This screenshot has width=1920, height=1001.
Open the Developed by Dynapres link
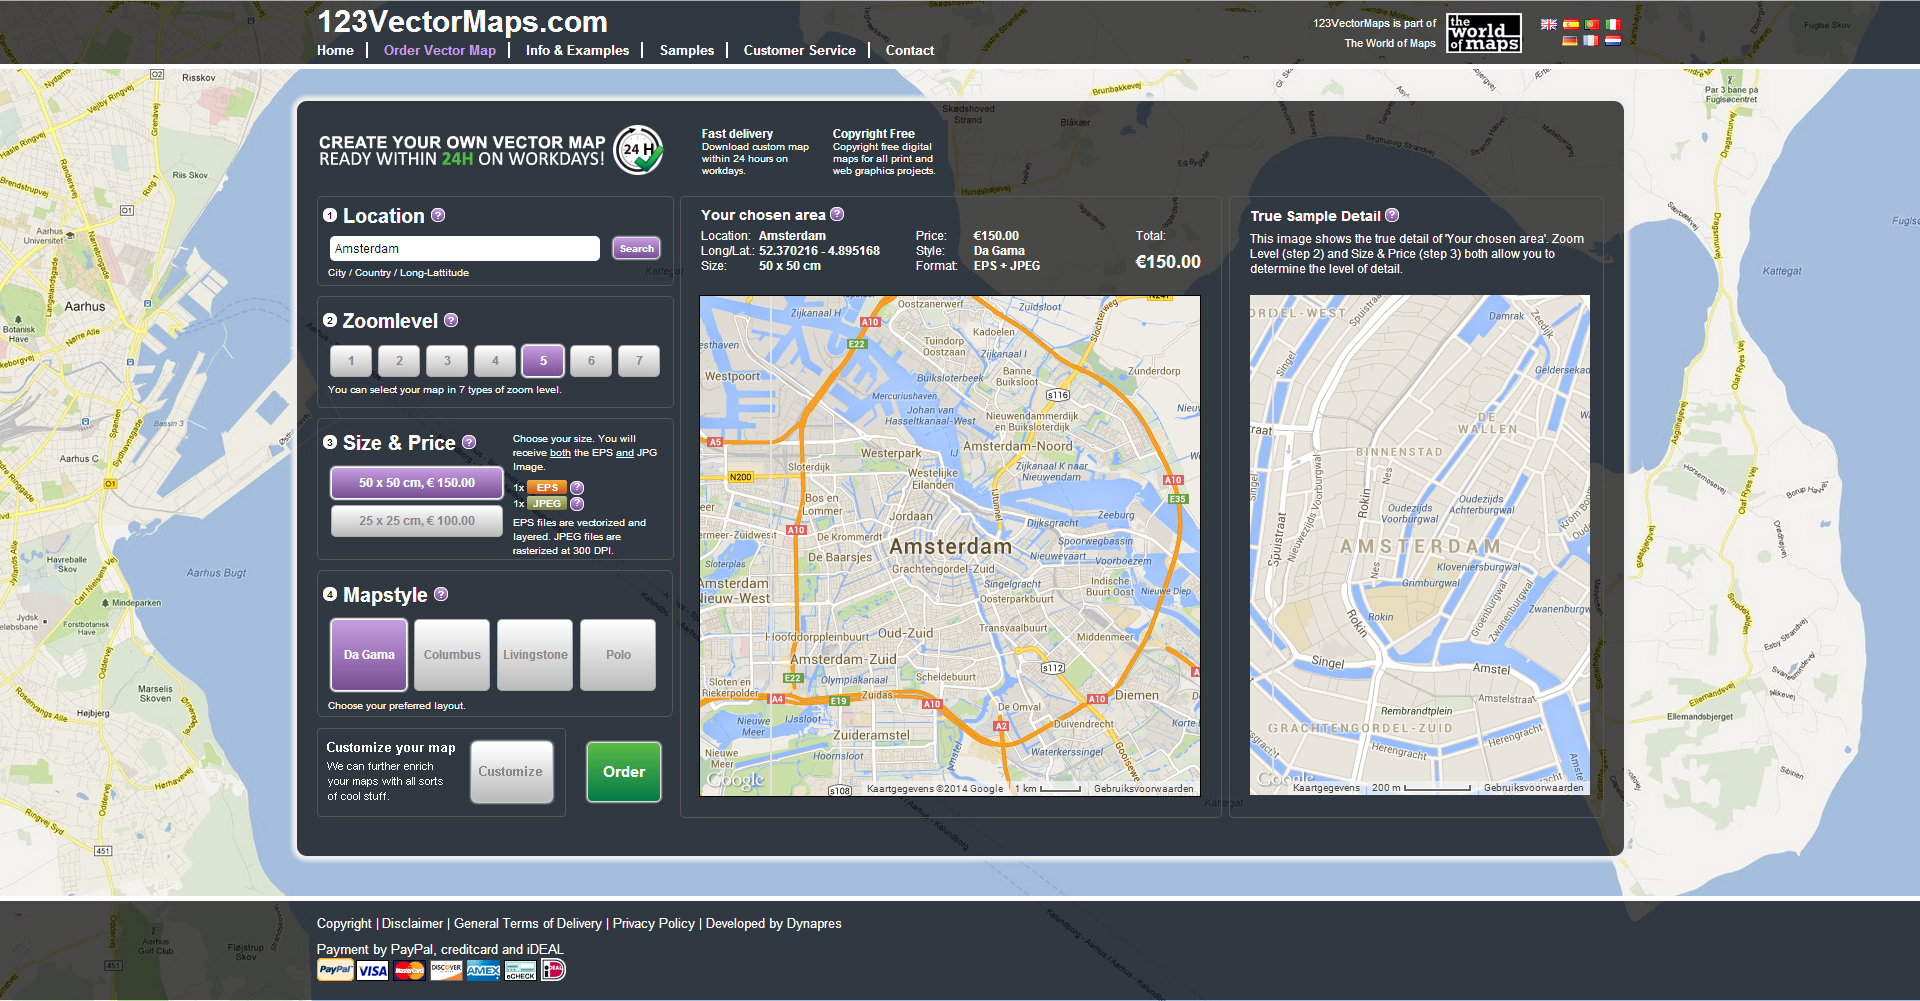[774, 923]
